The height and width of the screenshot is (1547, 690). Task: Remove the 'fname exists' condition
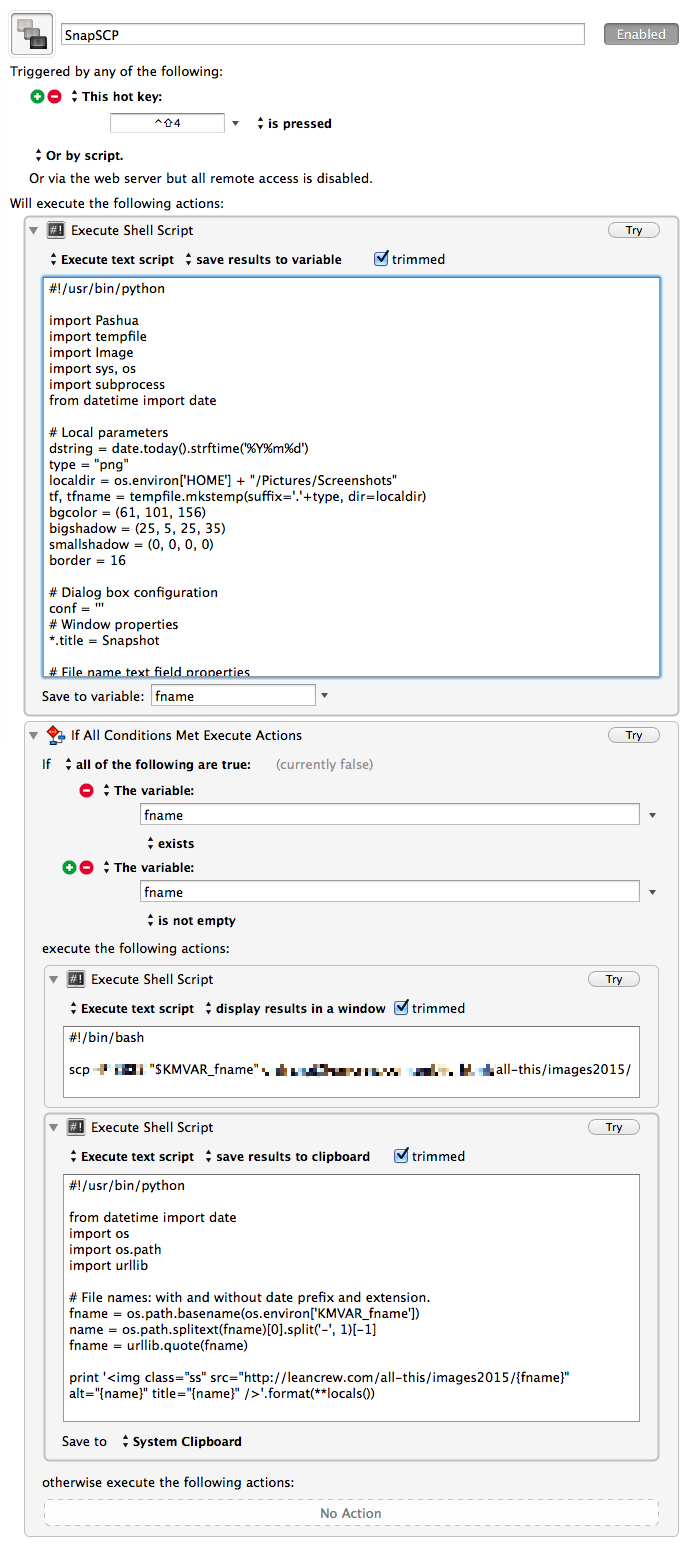pos(87,790)
